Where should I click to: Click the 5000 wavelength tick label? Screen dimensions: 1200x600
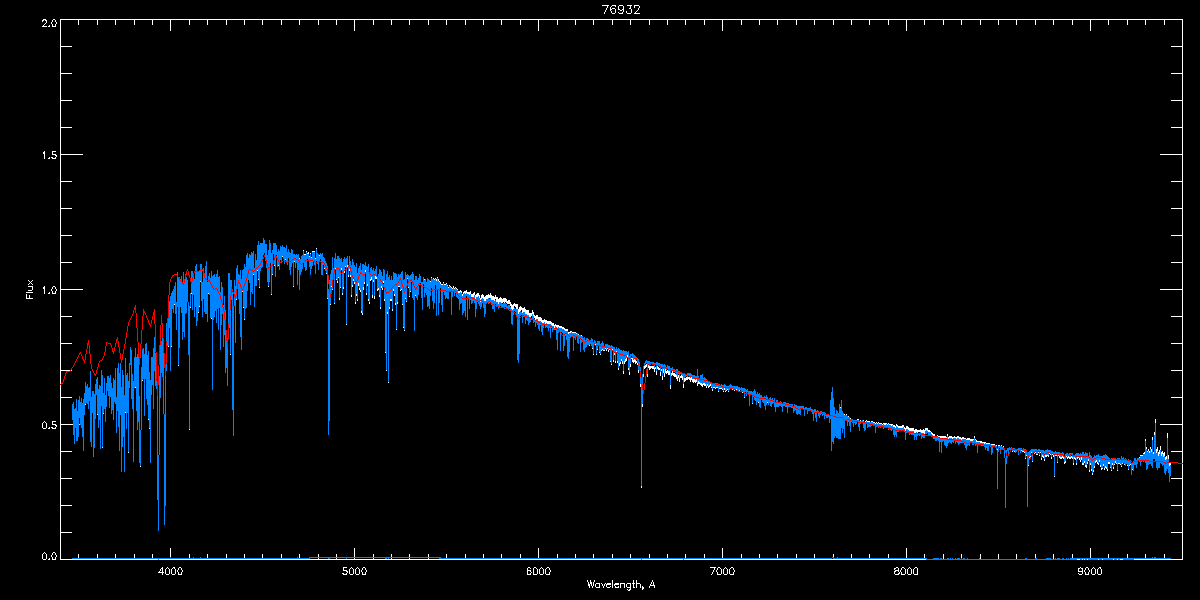pyautogui.click(x=355, y=572)
